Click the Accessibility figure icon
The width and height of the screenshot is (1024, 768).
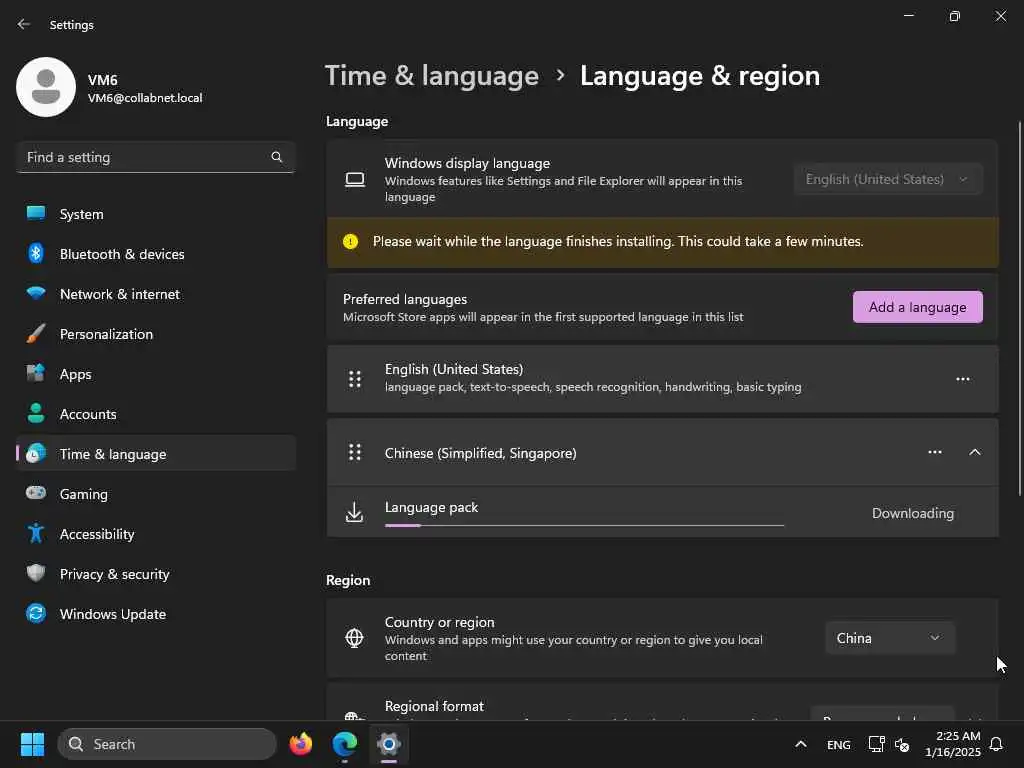point(36,534)
